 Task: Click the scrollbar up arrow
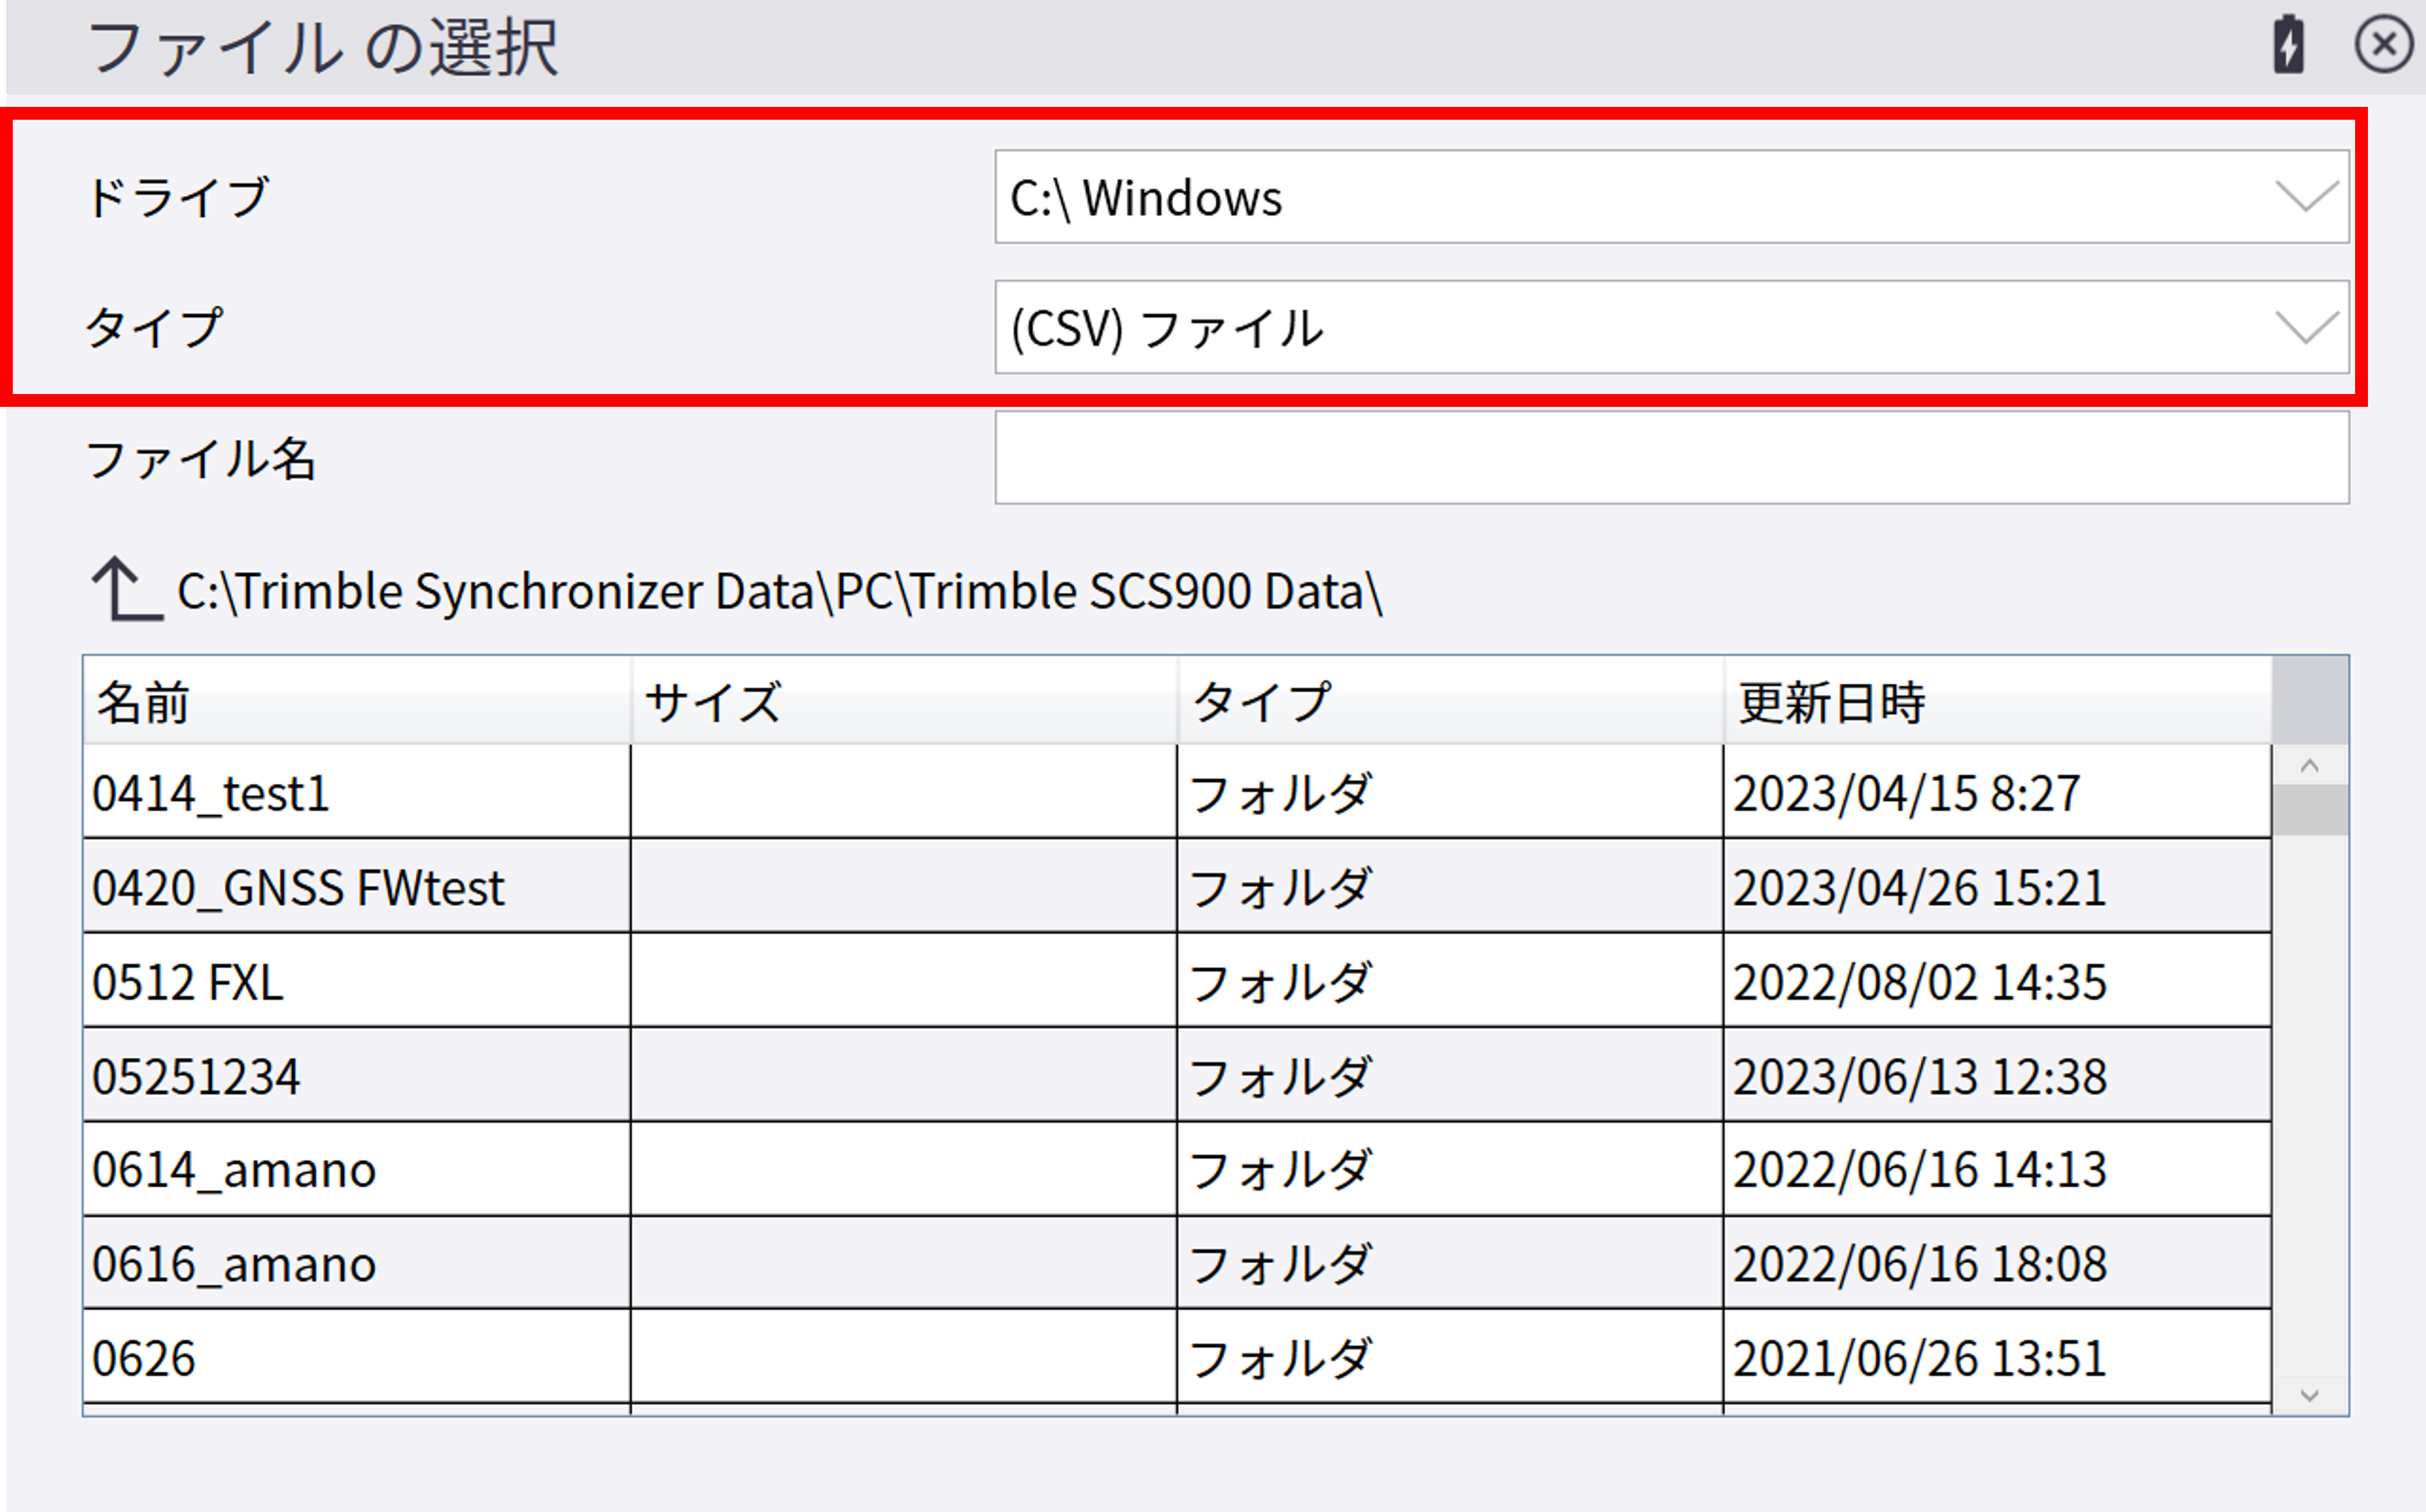pyautogui.click(x=2309, y=767)
